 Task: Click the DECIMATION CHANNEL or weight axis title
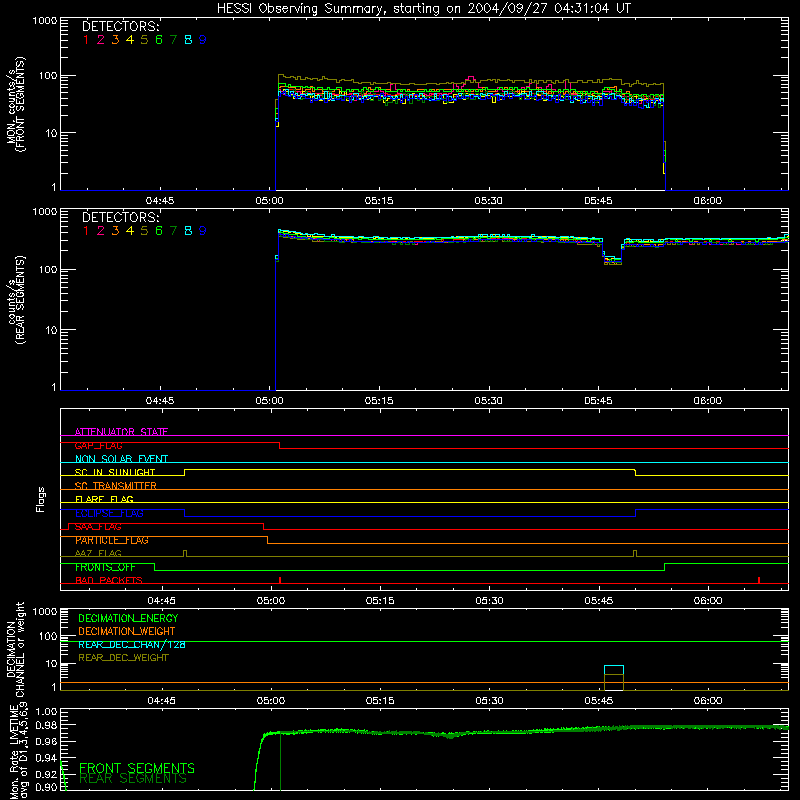[x=15, y=649]
